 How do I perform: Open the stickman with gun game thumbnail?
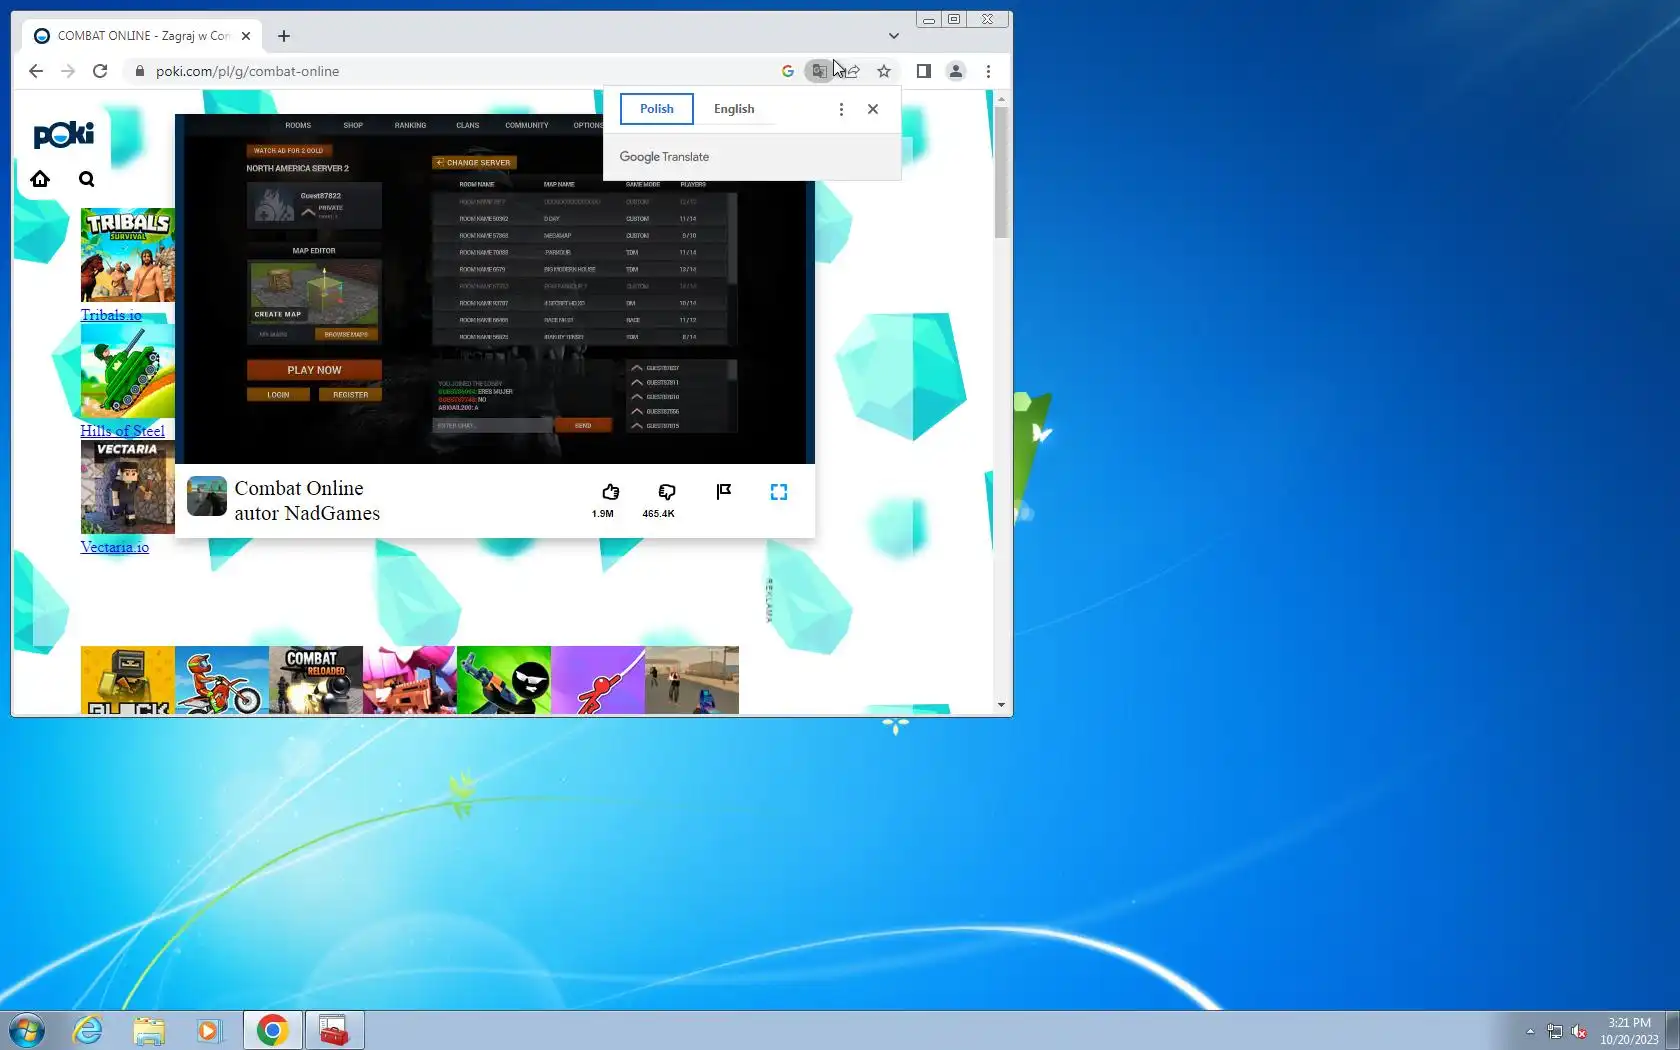tap(504, 680)
